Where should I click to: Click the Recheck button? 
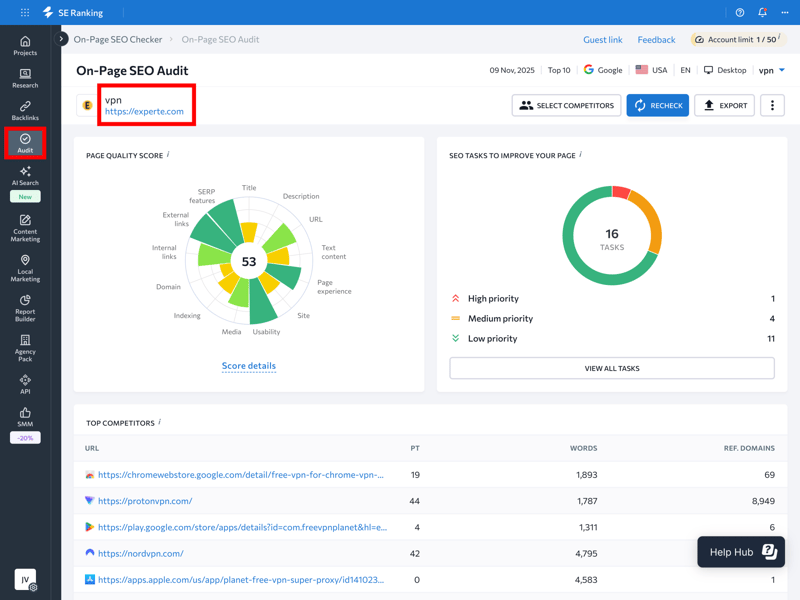click(657, 105)
